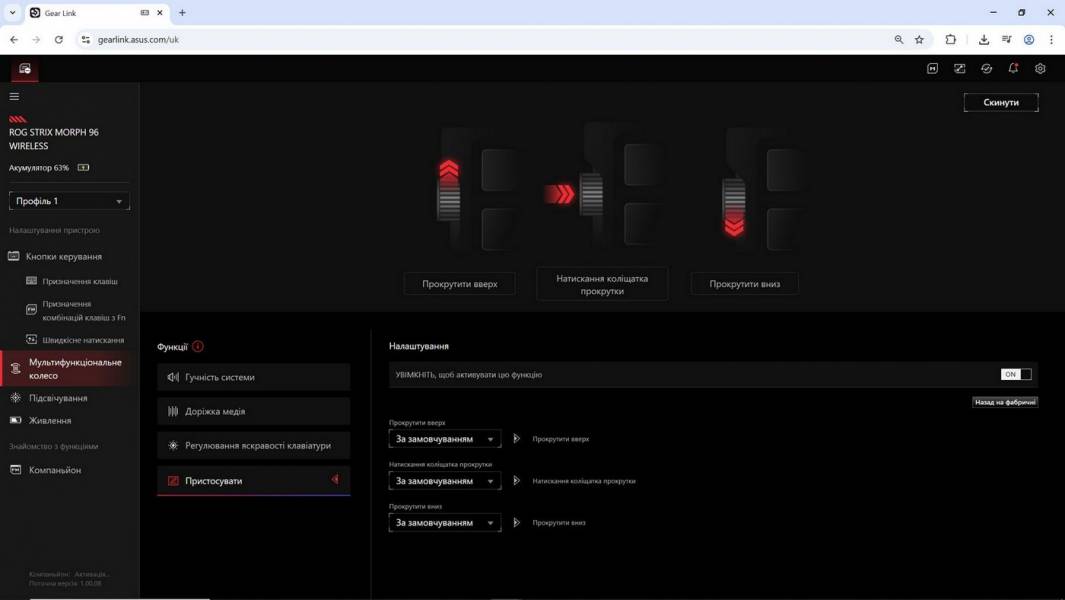Click the Назад на фабричні button
This screenshot has width=1065, height=600.
coord(1005,402)
